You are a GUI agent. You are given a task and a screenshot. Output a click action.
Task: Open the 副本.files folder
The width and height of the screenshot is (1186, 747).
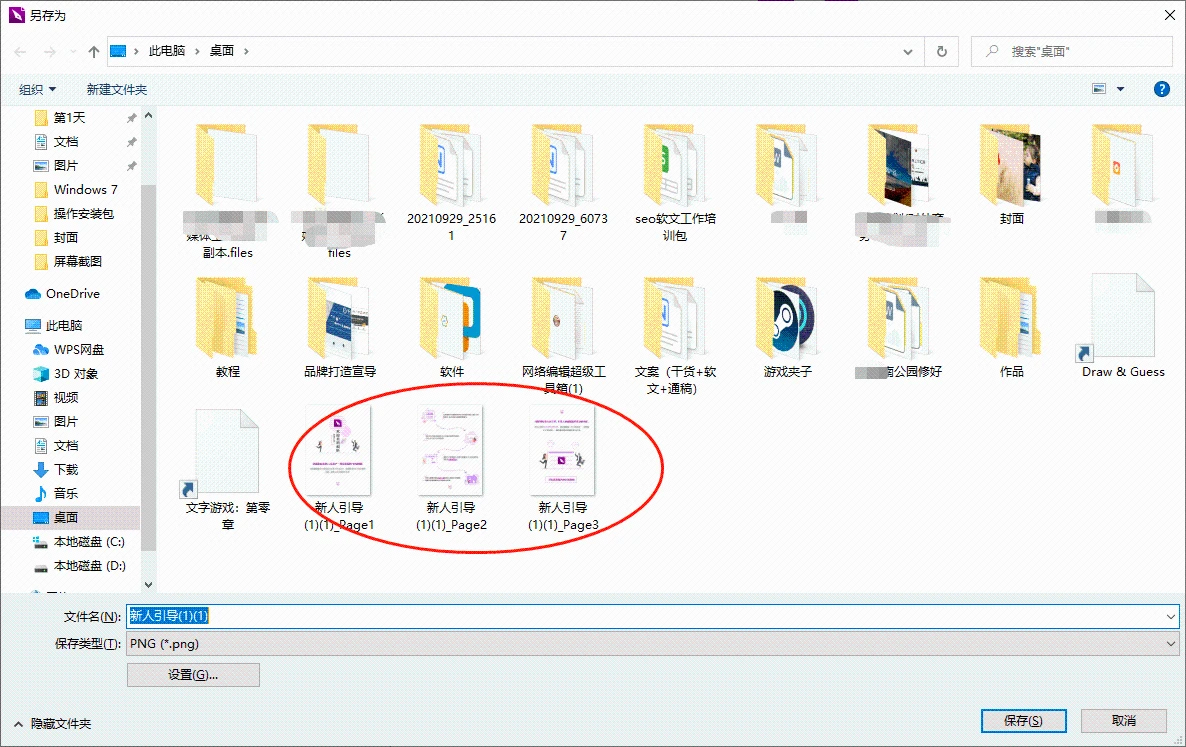point(228,192)
